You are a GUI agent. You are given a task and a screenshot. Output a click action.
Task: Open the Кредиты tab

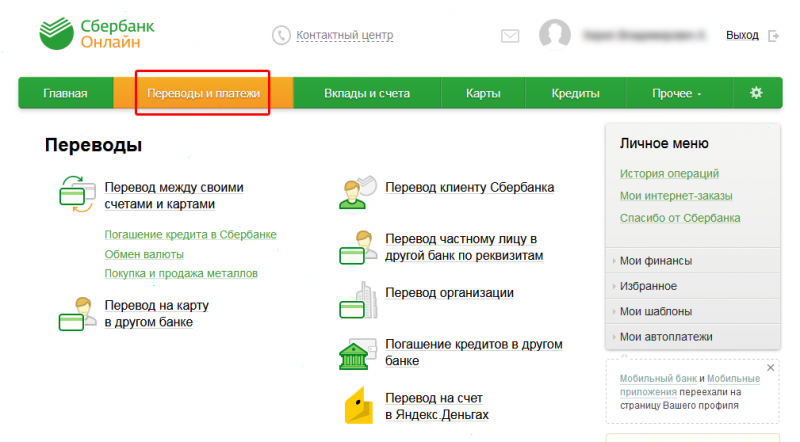(x=575, y=93)
